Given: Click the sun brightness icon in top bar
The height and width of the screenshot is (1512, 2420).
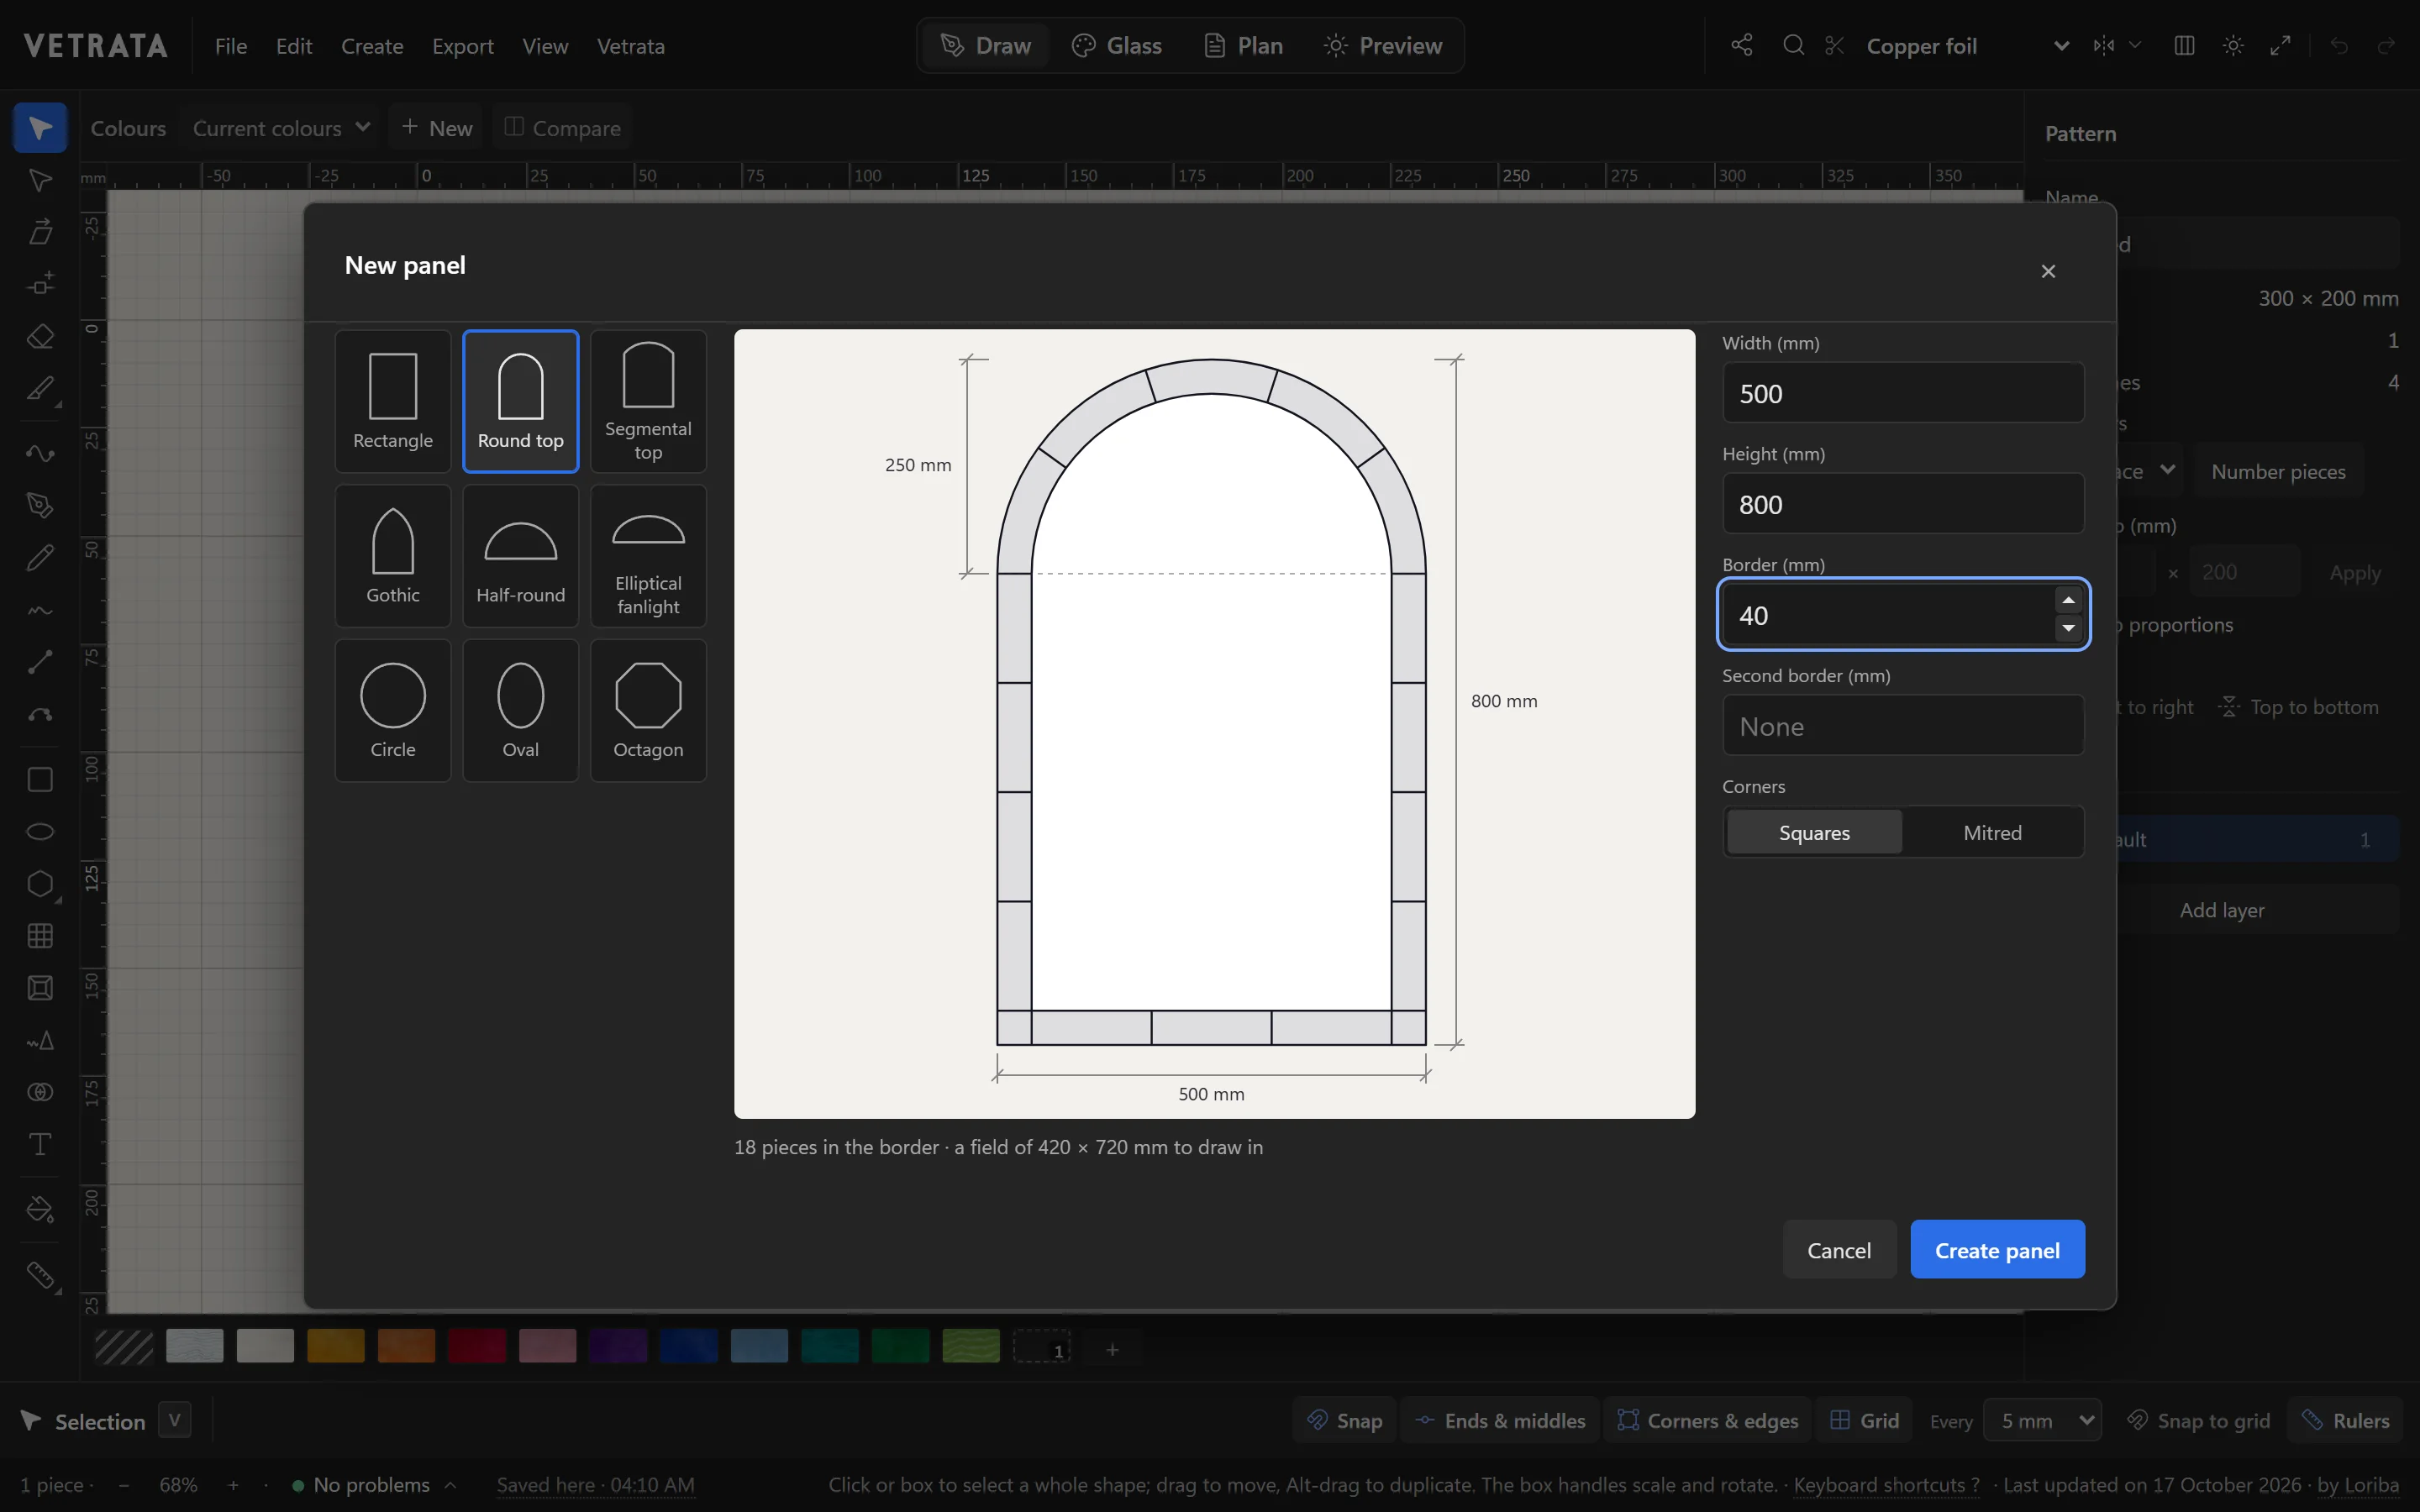Looking at the screenshot, I should [x=2233, y=45].
